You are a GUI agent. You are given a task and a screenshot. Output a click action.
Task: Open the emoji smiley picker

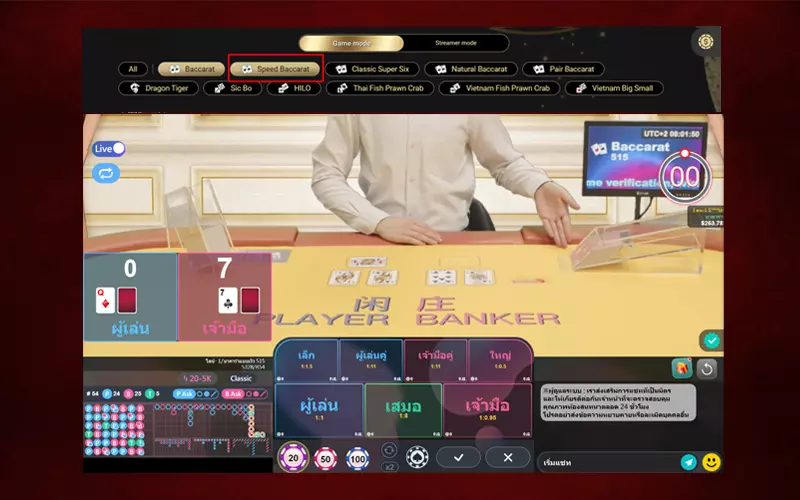point(711,462)
